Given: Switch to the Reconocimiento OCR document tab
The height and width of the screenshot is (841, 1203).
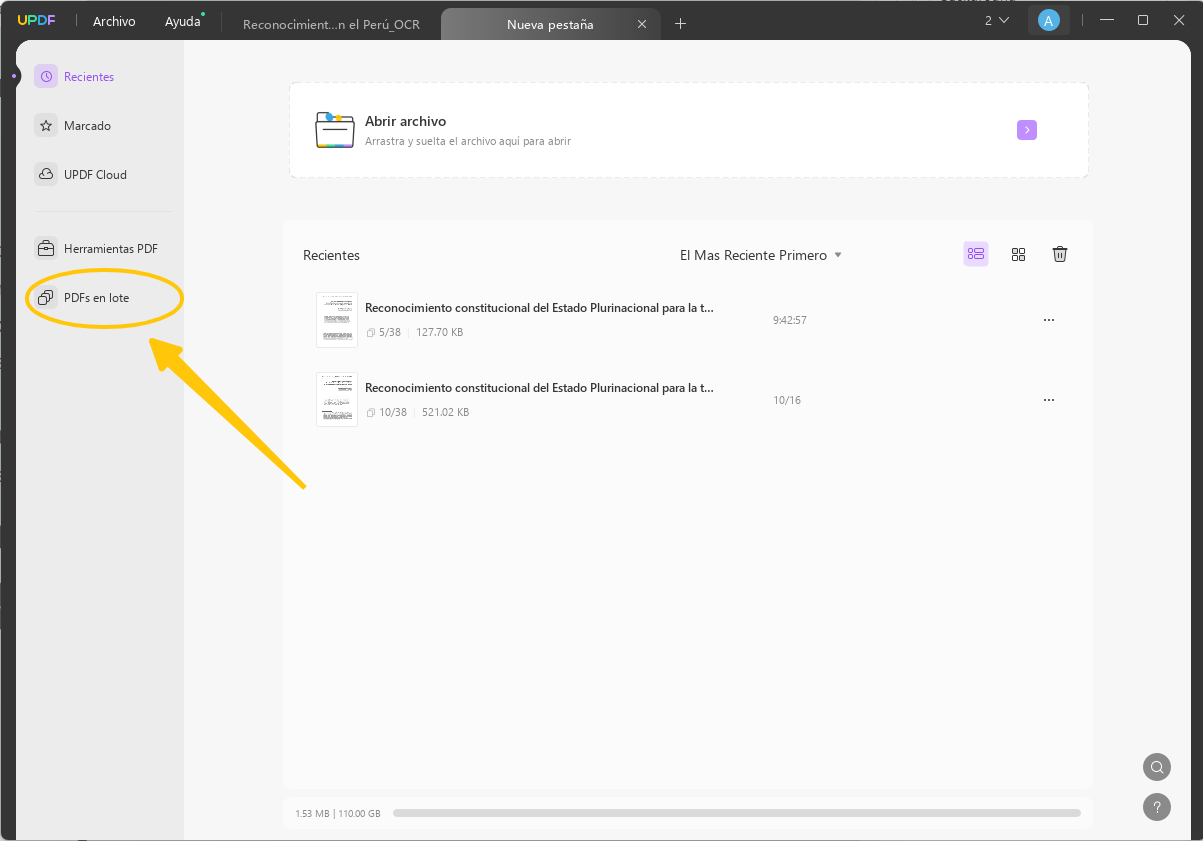Looking at the screenshot, I should 331,24.
